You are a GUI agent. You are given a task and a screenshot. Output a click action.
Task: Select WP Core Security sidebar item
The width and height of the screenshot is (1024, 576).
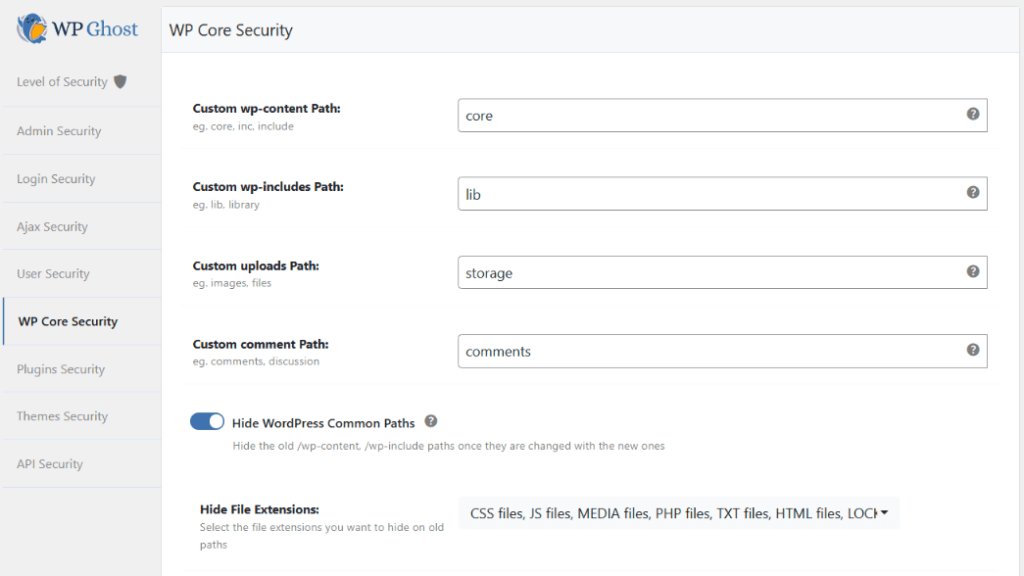[68, 322]
